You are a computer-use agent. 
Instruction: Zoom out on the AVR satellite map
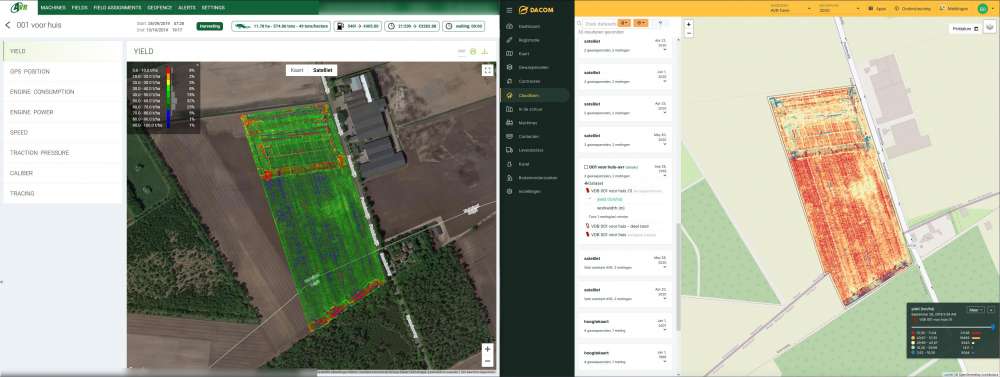487,361
